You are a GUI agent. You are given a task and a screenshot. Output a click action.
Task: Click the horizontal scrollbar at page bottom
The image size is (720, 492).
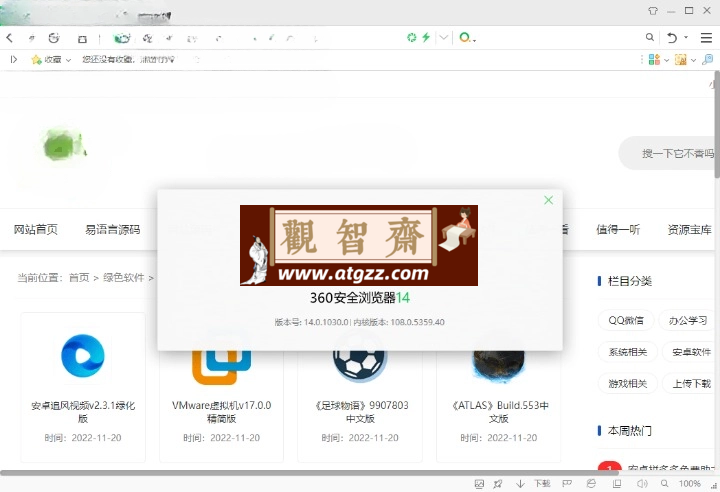coord(310,473)
